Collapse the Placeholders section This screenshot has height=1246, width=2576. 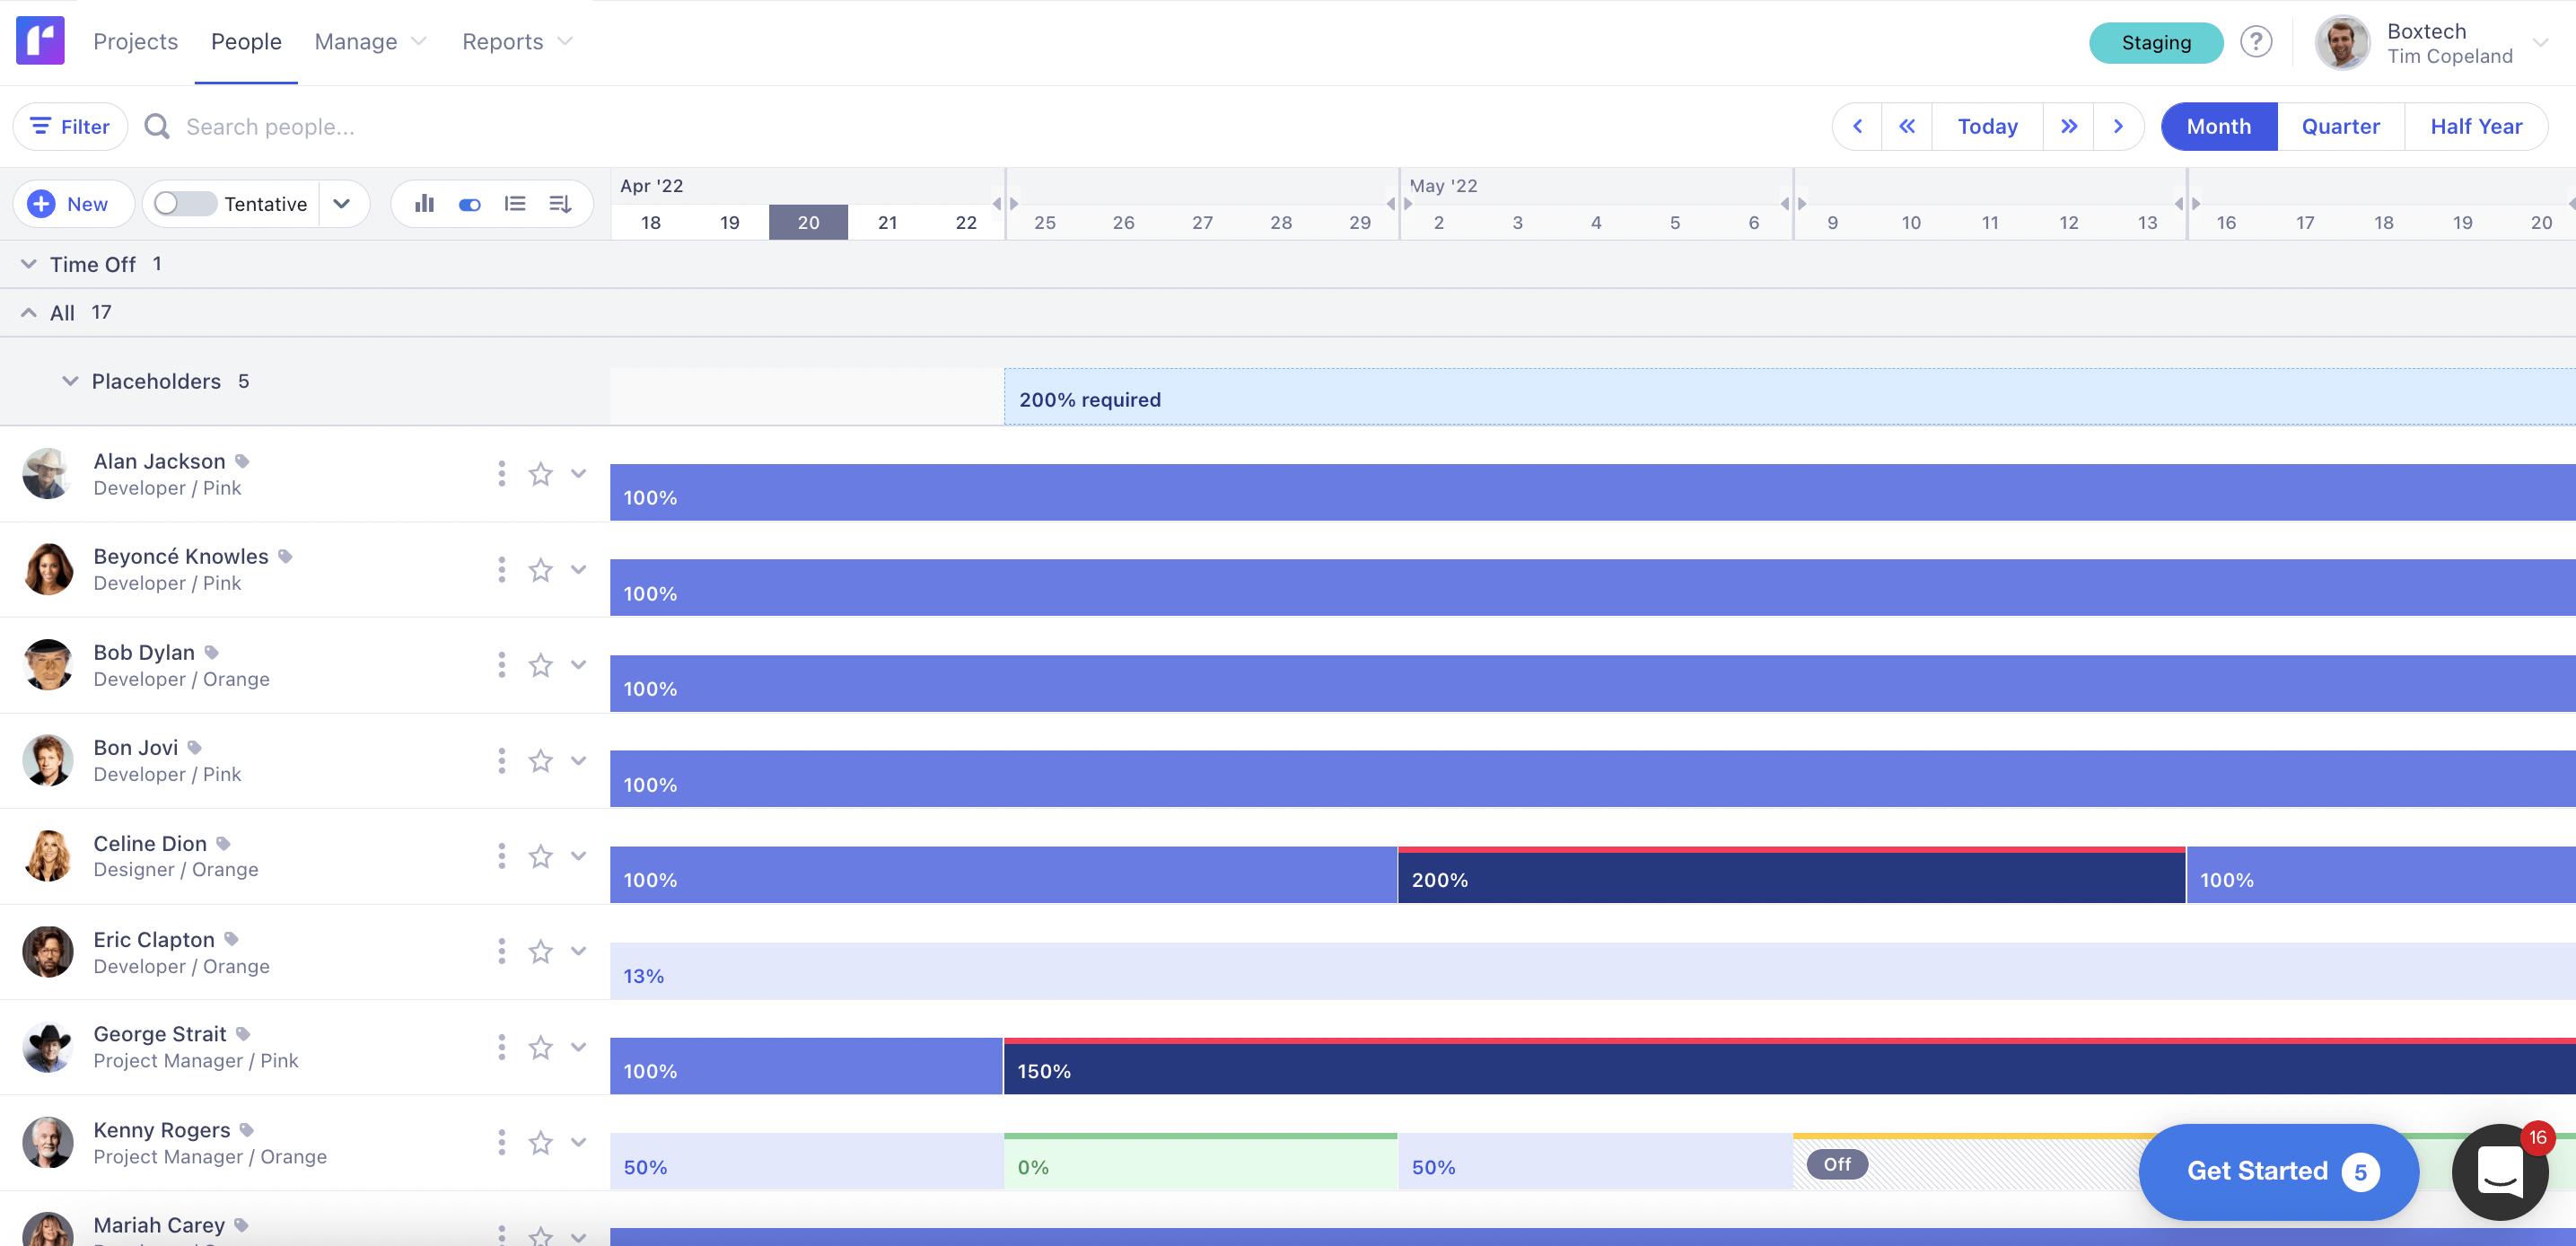tap(70, 381)
